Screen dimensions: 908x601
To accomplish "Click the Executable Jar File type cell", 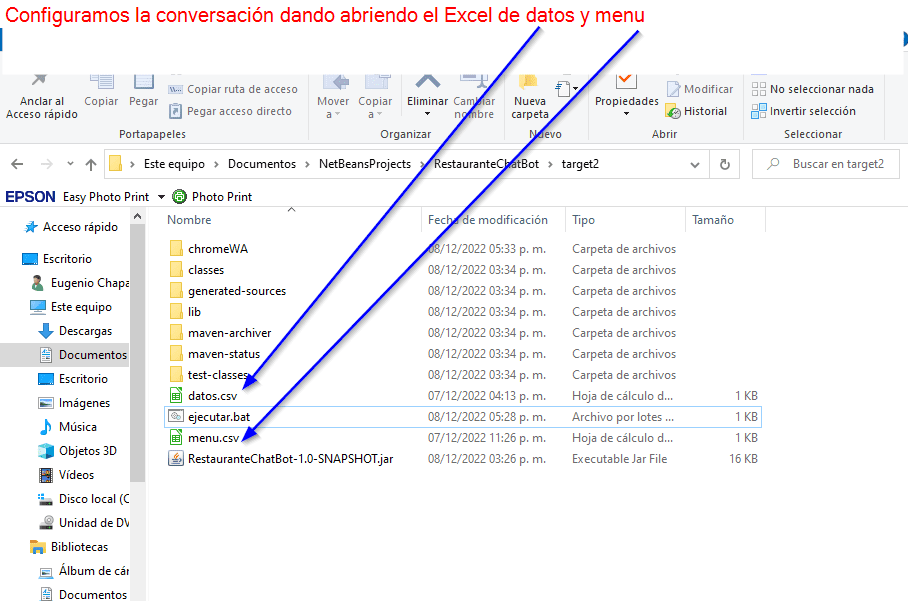I will tap(620, 459).
